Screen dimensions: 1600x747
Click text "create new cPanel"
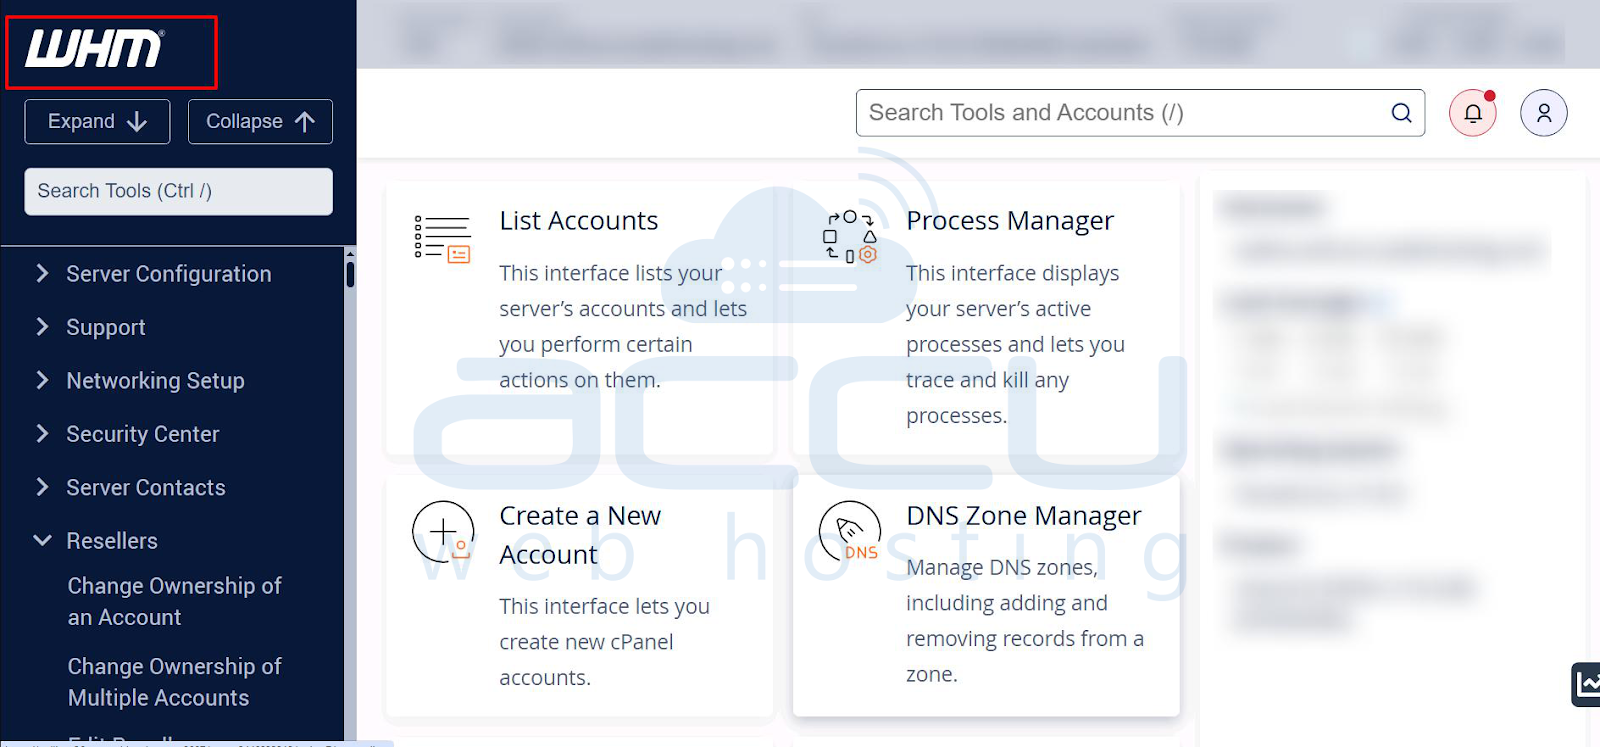pos(586,642)
